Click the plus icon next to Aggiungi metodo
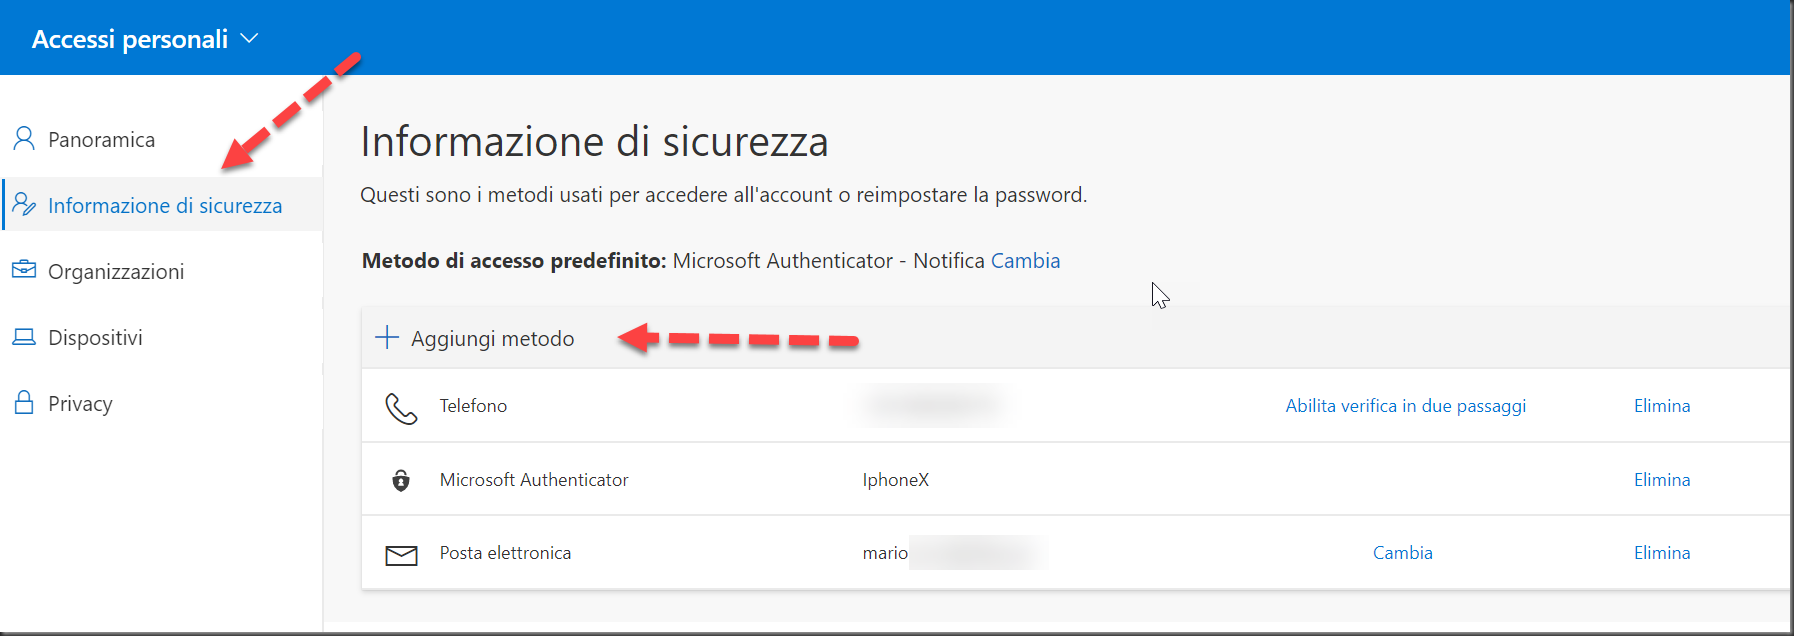This screenshot has width=1794, height=636. pyautogui.click(x=387, y=337)
